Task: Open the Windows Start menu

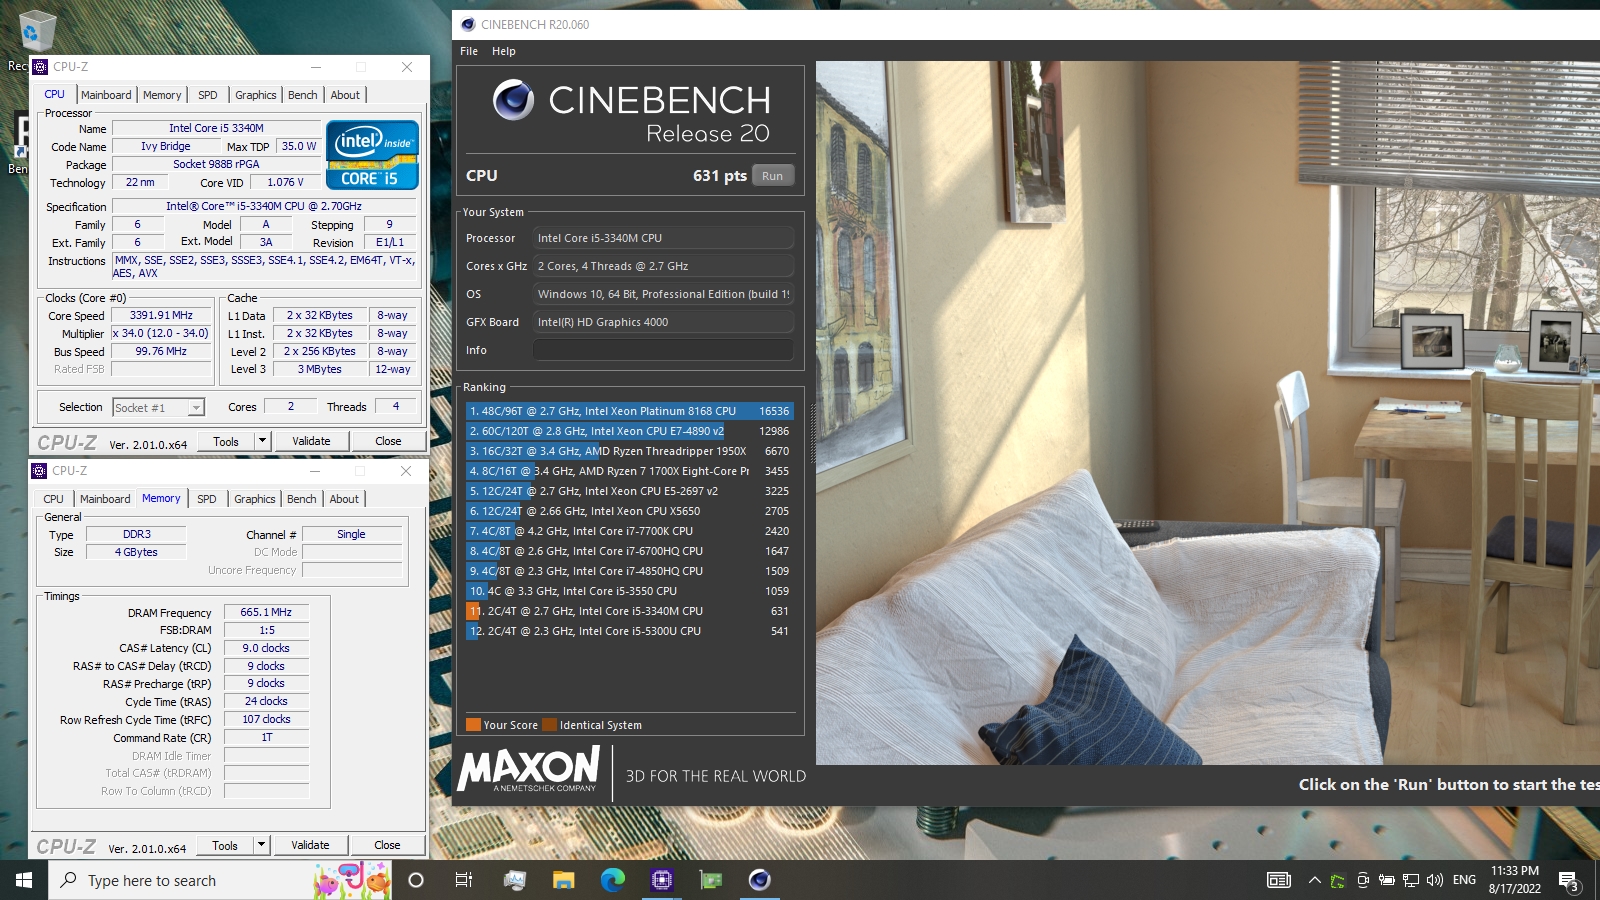Action: click(24, 880)
